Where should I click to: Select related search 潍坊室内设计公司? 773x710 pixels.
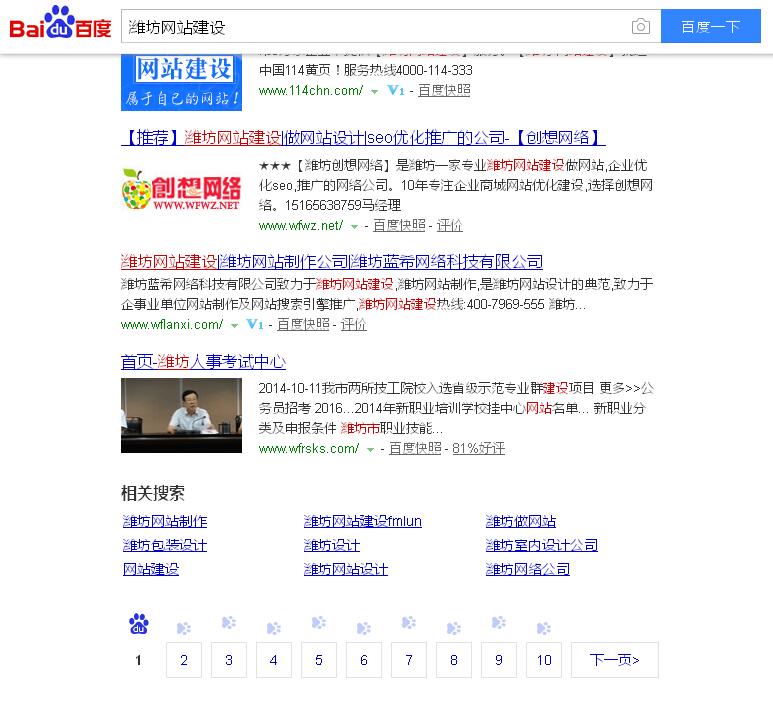point(541,545)
